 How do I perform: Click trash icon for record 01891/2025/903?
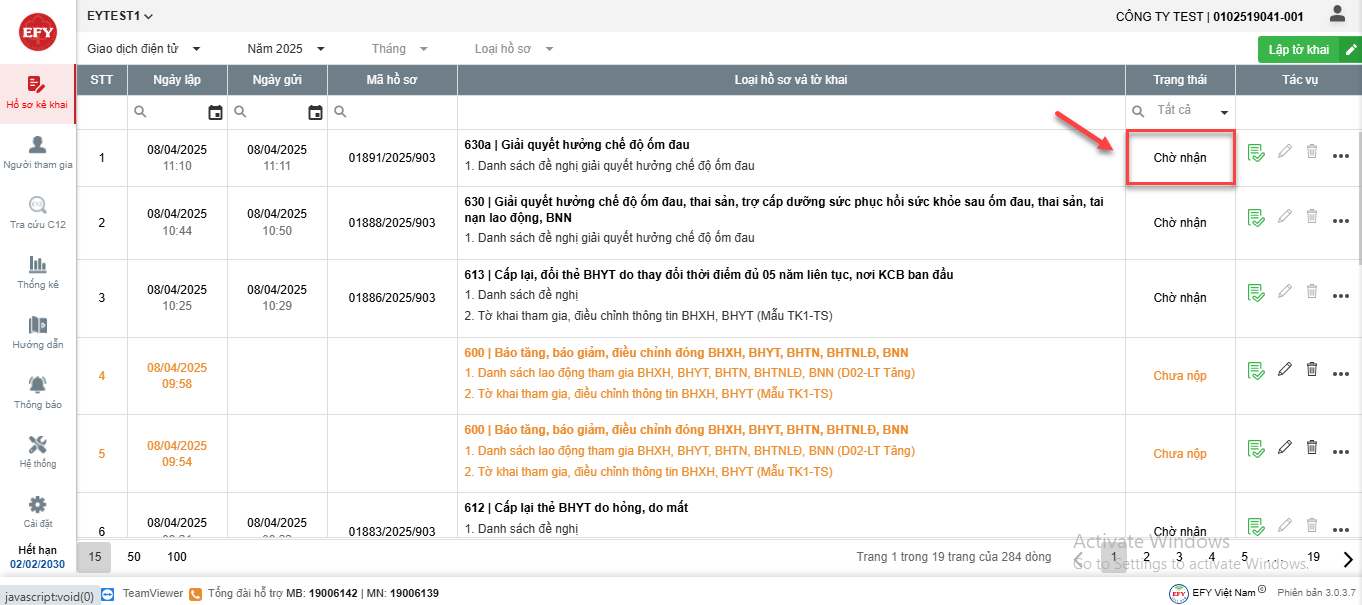coord(1312,152)
